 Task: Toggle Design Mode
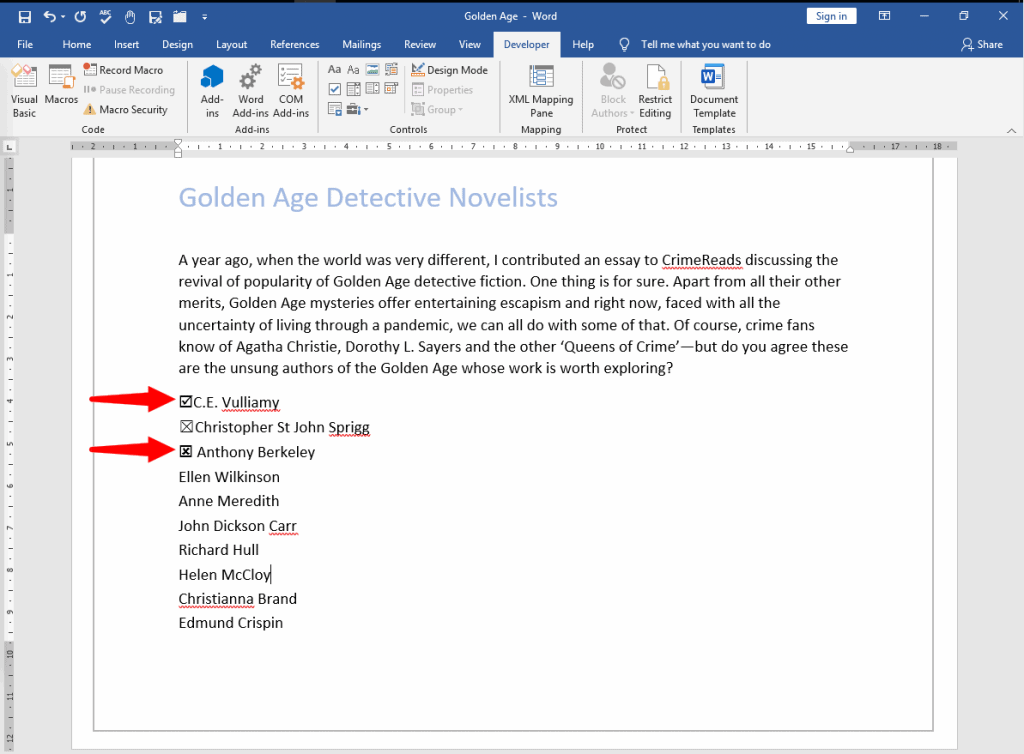click(449, 70)
